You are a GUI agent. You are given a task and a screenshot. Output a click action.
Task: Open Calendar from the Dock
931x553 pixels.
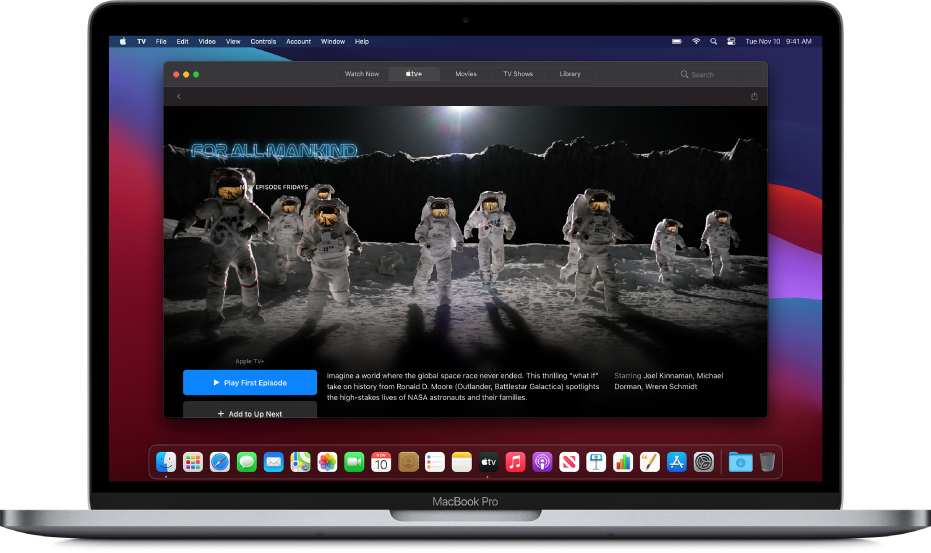pos(381,462)
